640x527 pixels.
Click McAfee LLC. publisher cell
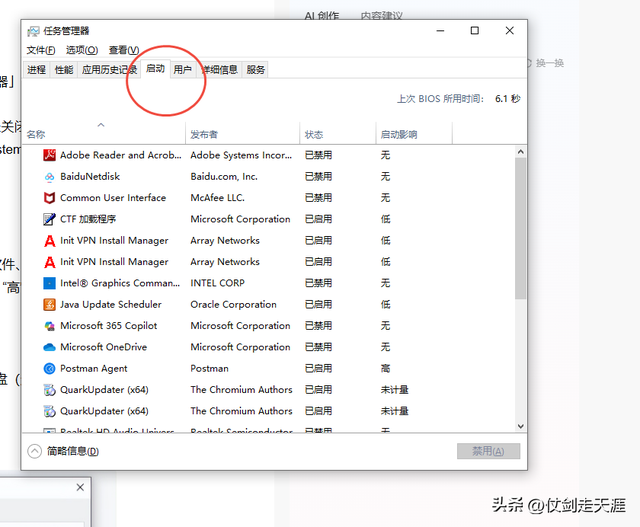(218, 198)
